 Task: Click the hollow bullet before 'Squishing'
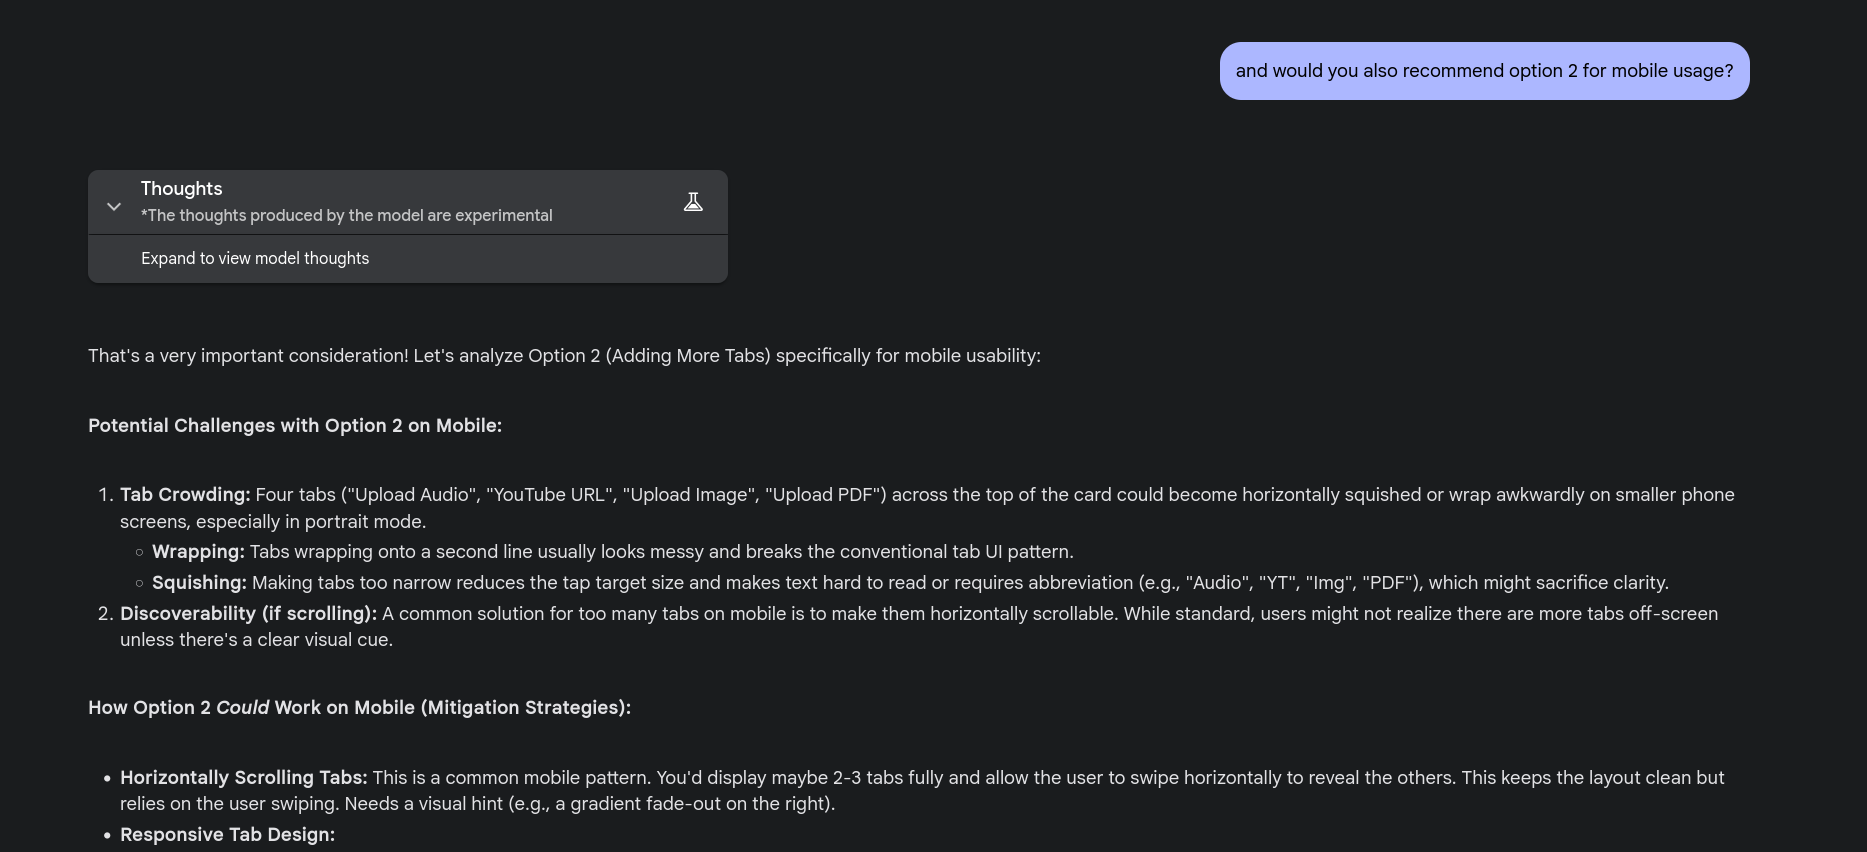(139, 583)
